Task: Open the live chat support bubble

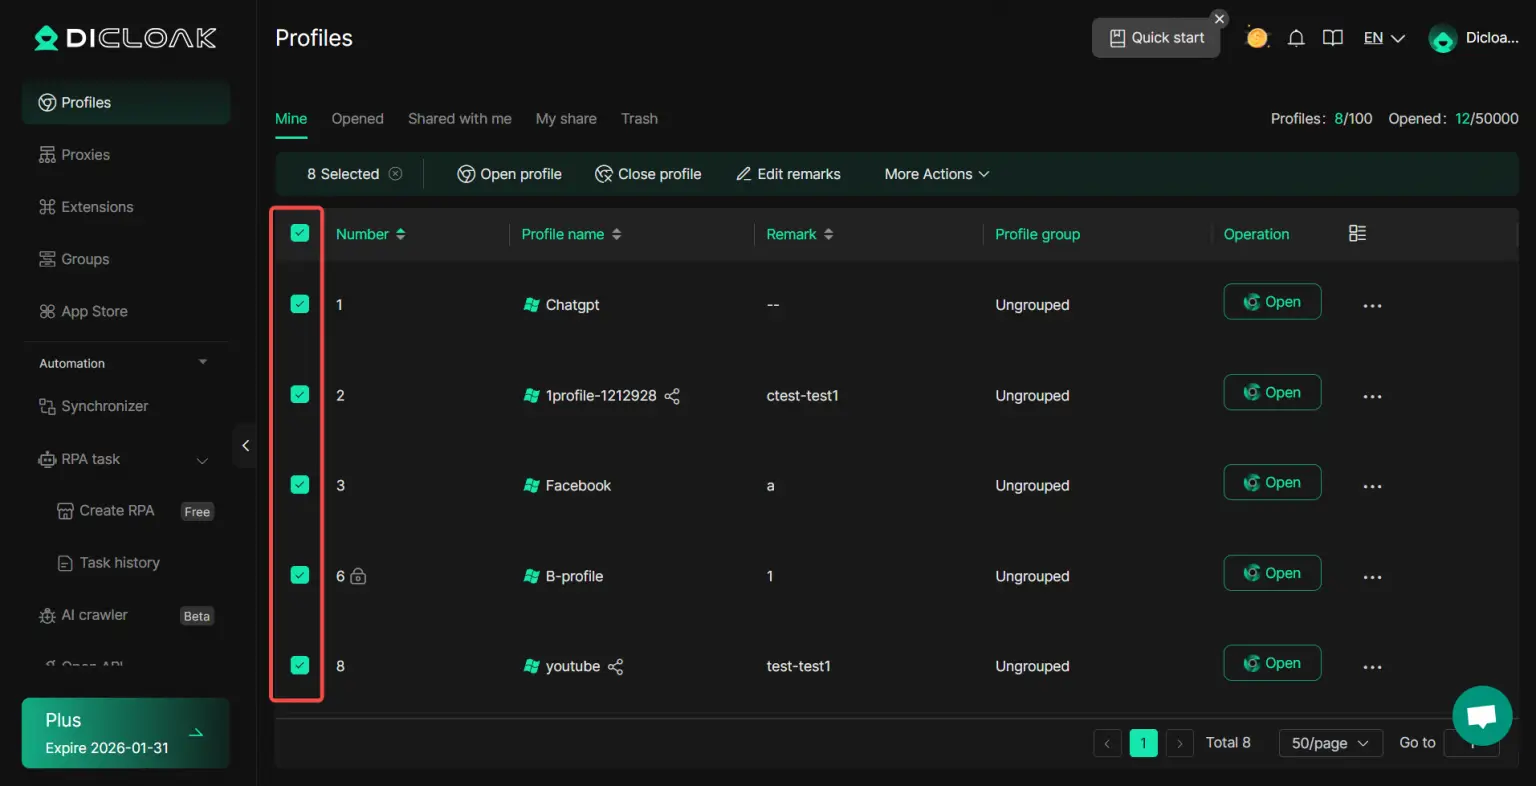Action: [x=1481, y=716]
